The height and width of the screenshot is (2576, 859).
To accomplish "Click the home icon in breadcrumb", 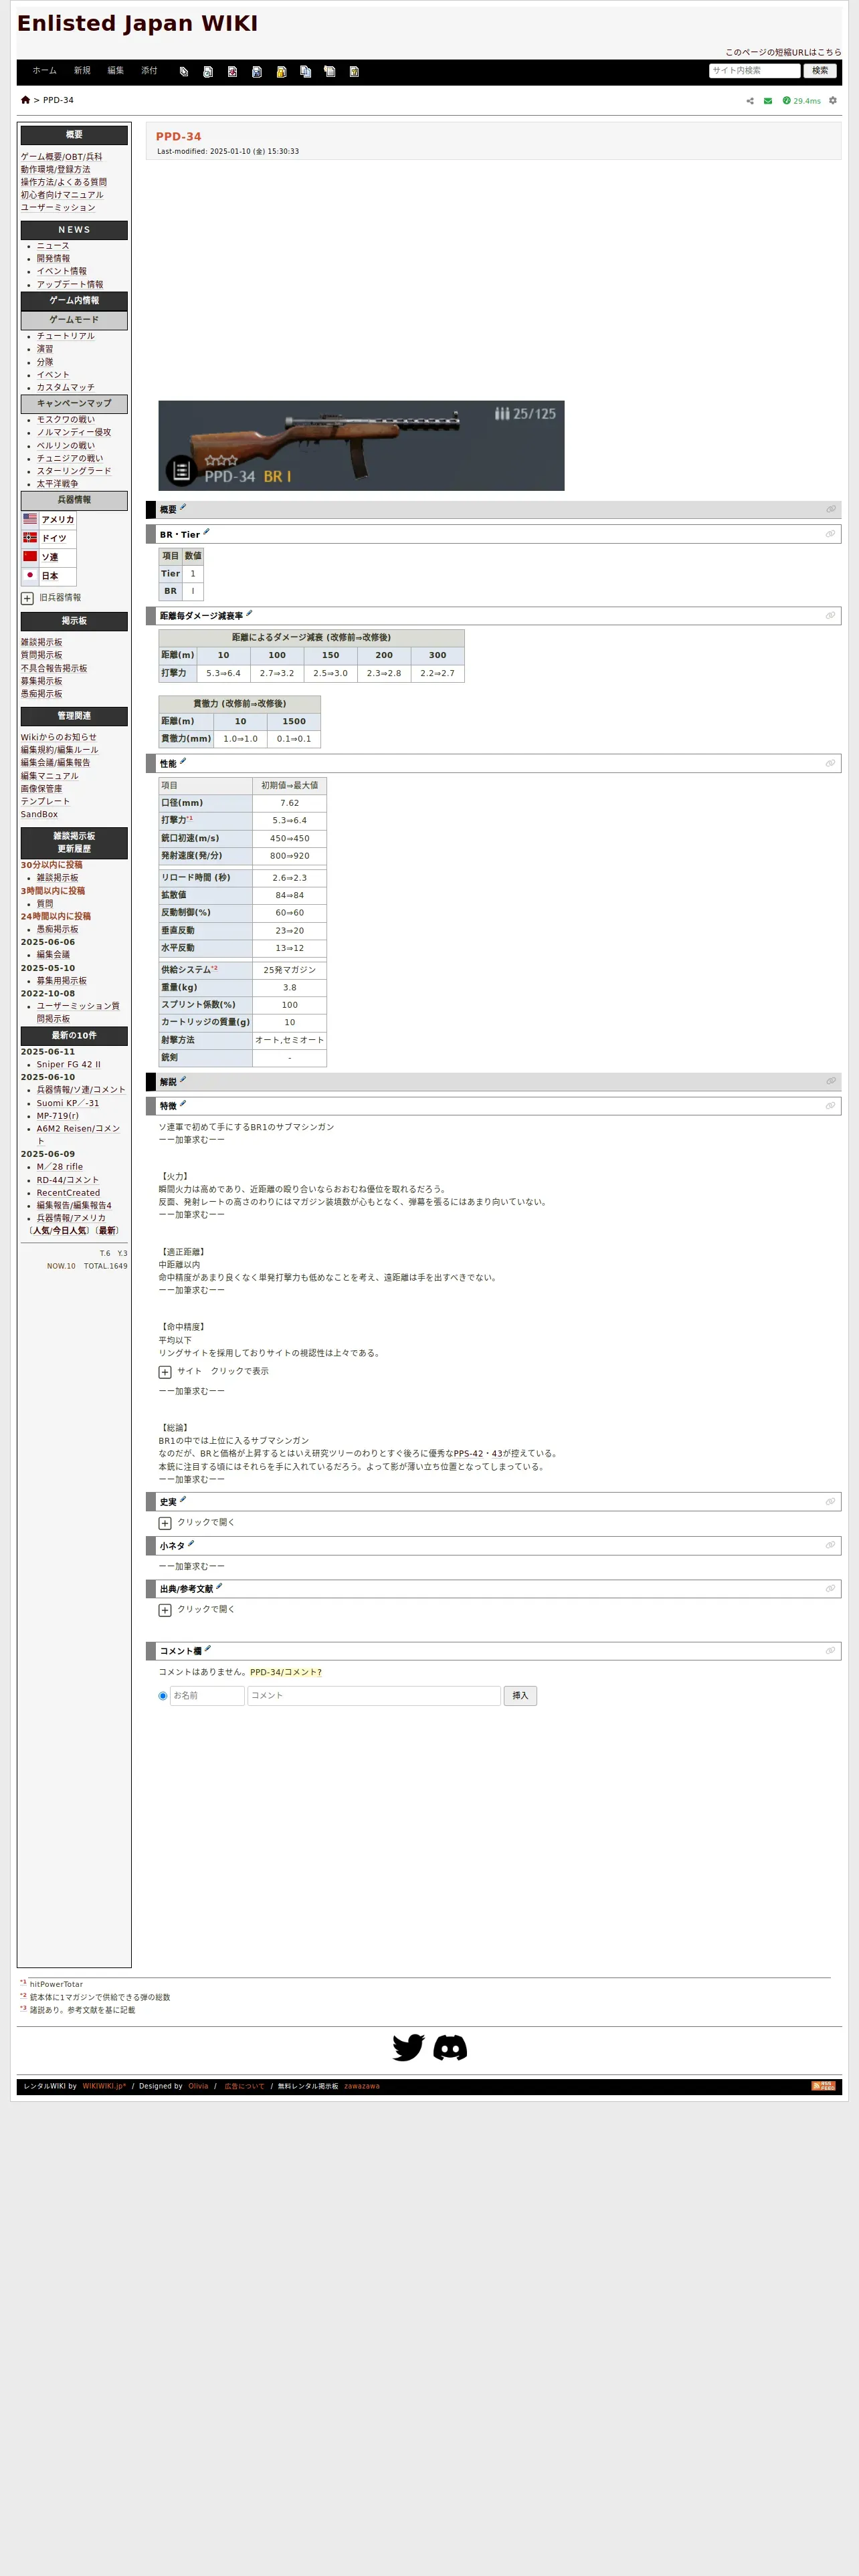I will [25, 100].
